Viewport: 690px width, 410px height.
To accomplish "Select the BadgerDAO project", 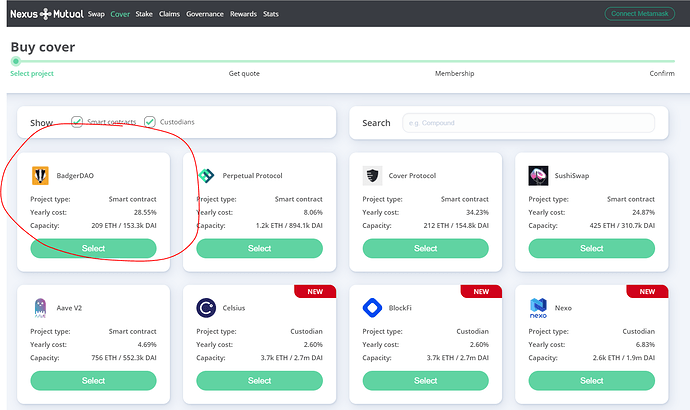I will (x=93, y=249).
